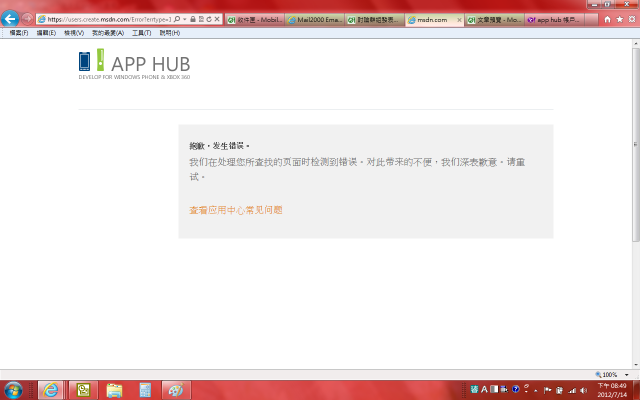Click the scrollbar up arrow
The image size is (640, 400).
636,43
